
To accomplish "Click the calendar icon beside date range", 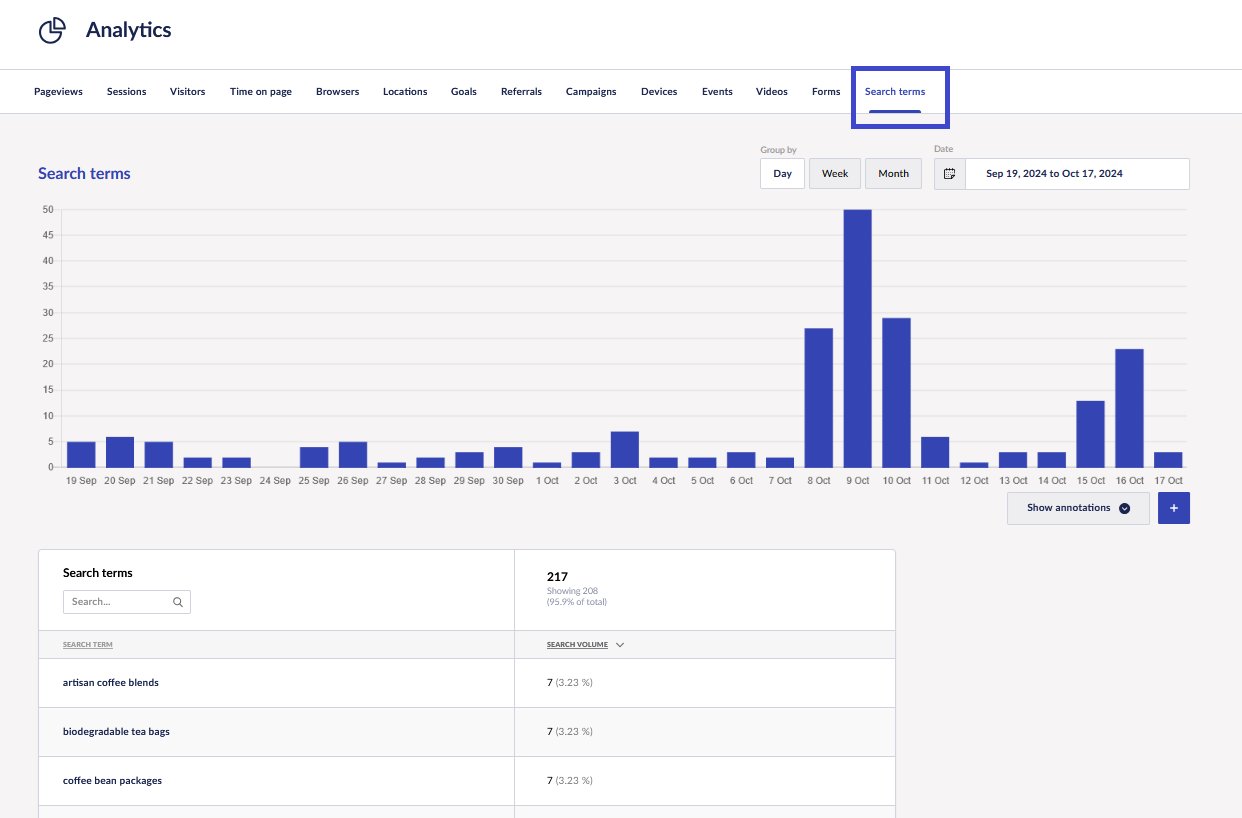I will point(950,174).
